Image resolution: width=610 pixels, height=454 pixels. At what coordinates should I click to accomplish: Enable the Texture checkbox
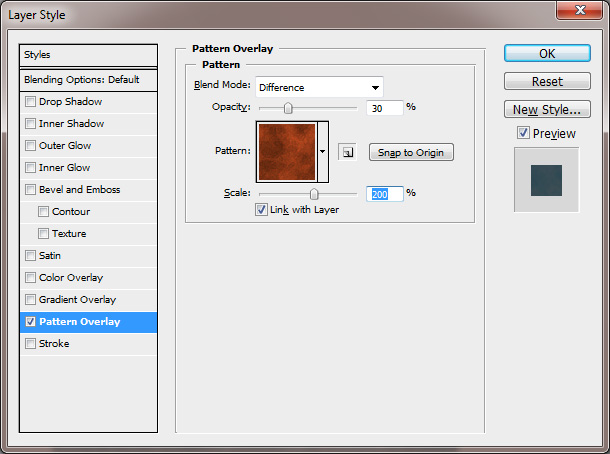pyautogui.click(x=43, y=233)
